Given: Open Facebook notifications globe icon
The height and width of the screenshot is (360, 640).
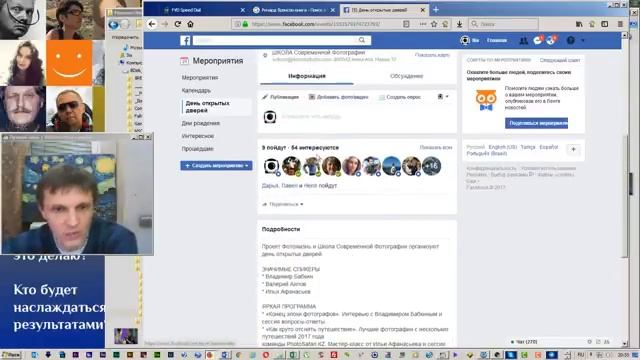Looking at the screenshot, I should tap(551, 40).
